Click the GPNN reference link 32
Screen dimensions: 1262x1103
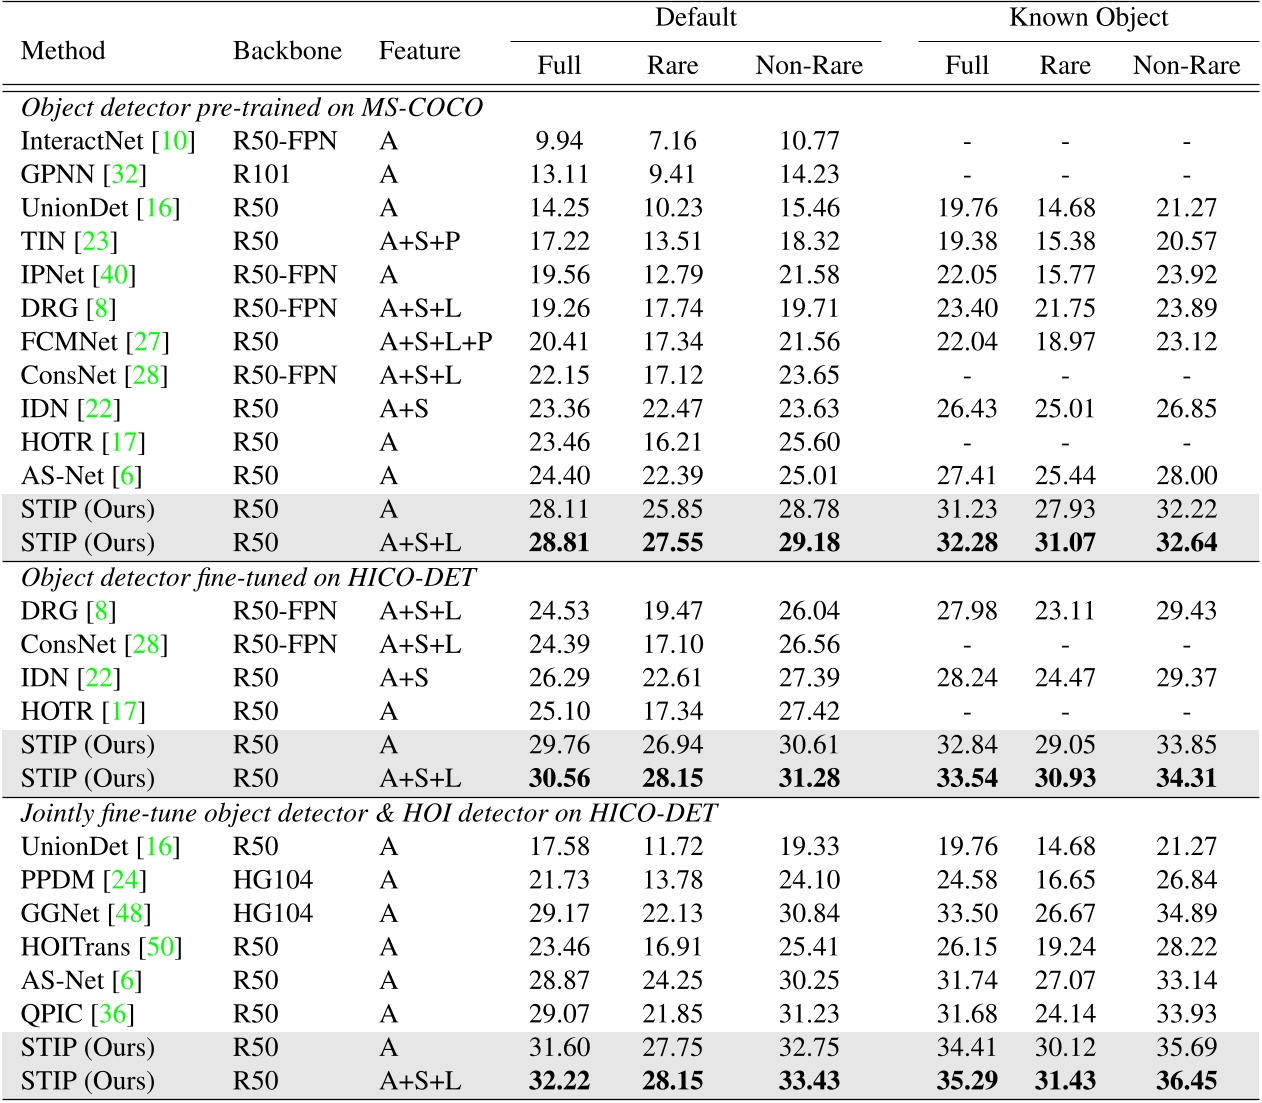coord(126,175)
